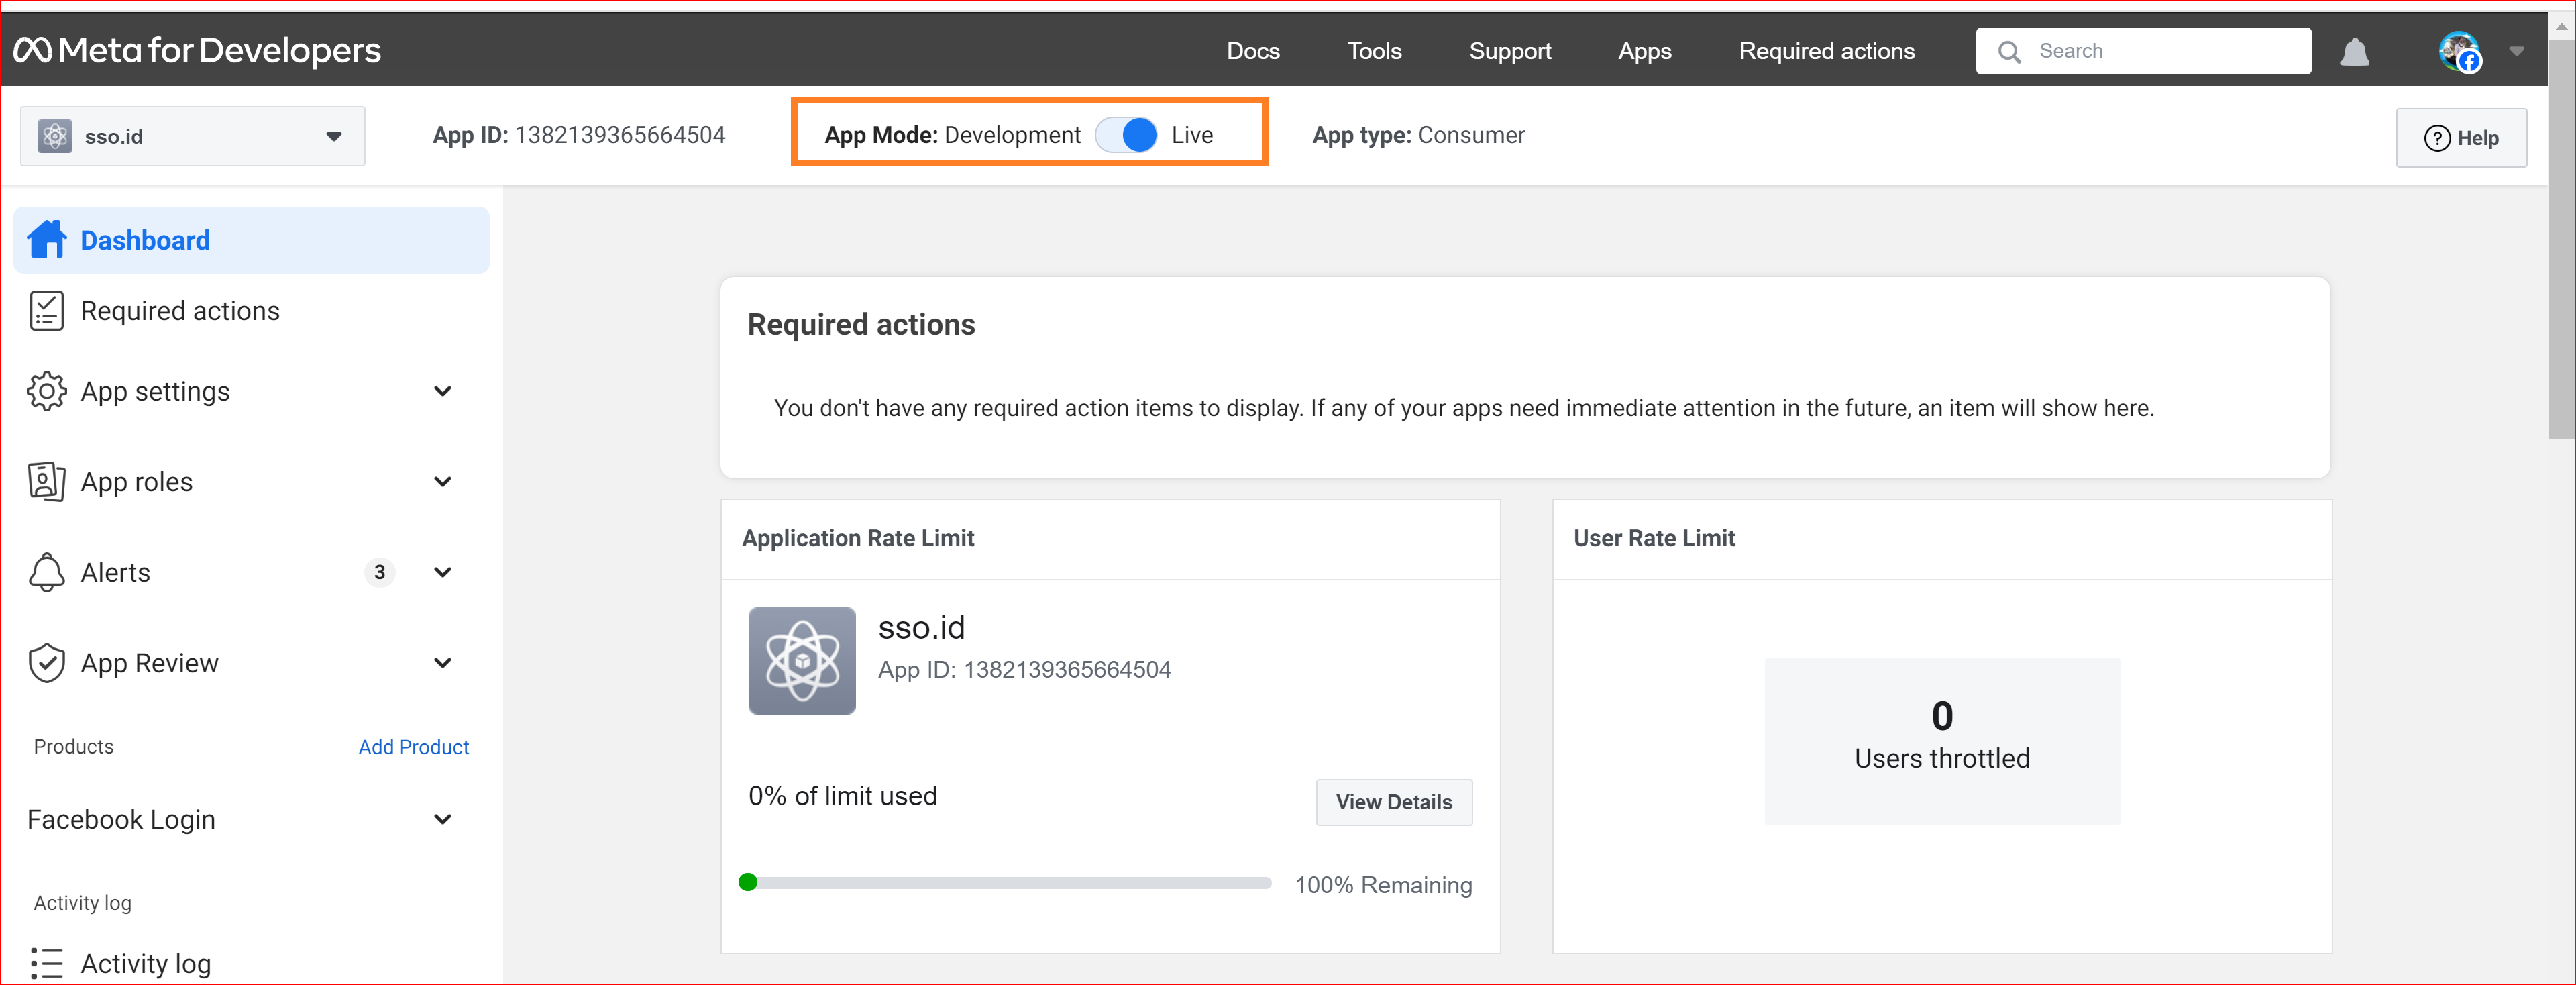
Task: Click the App settings gear icon
Action: (46, 391)
